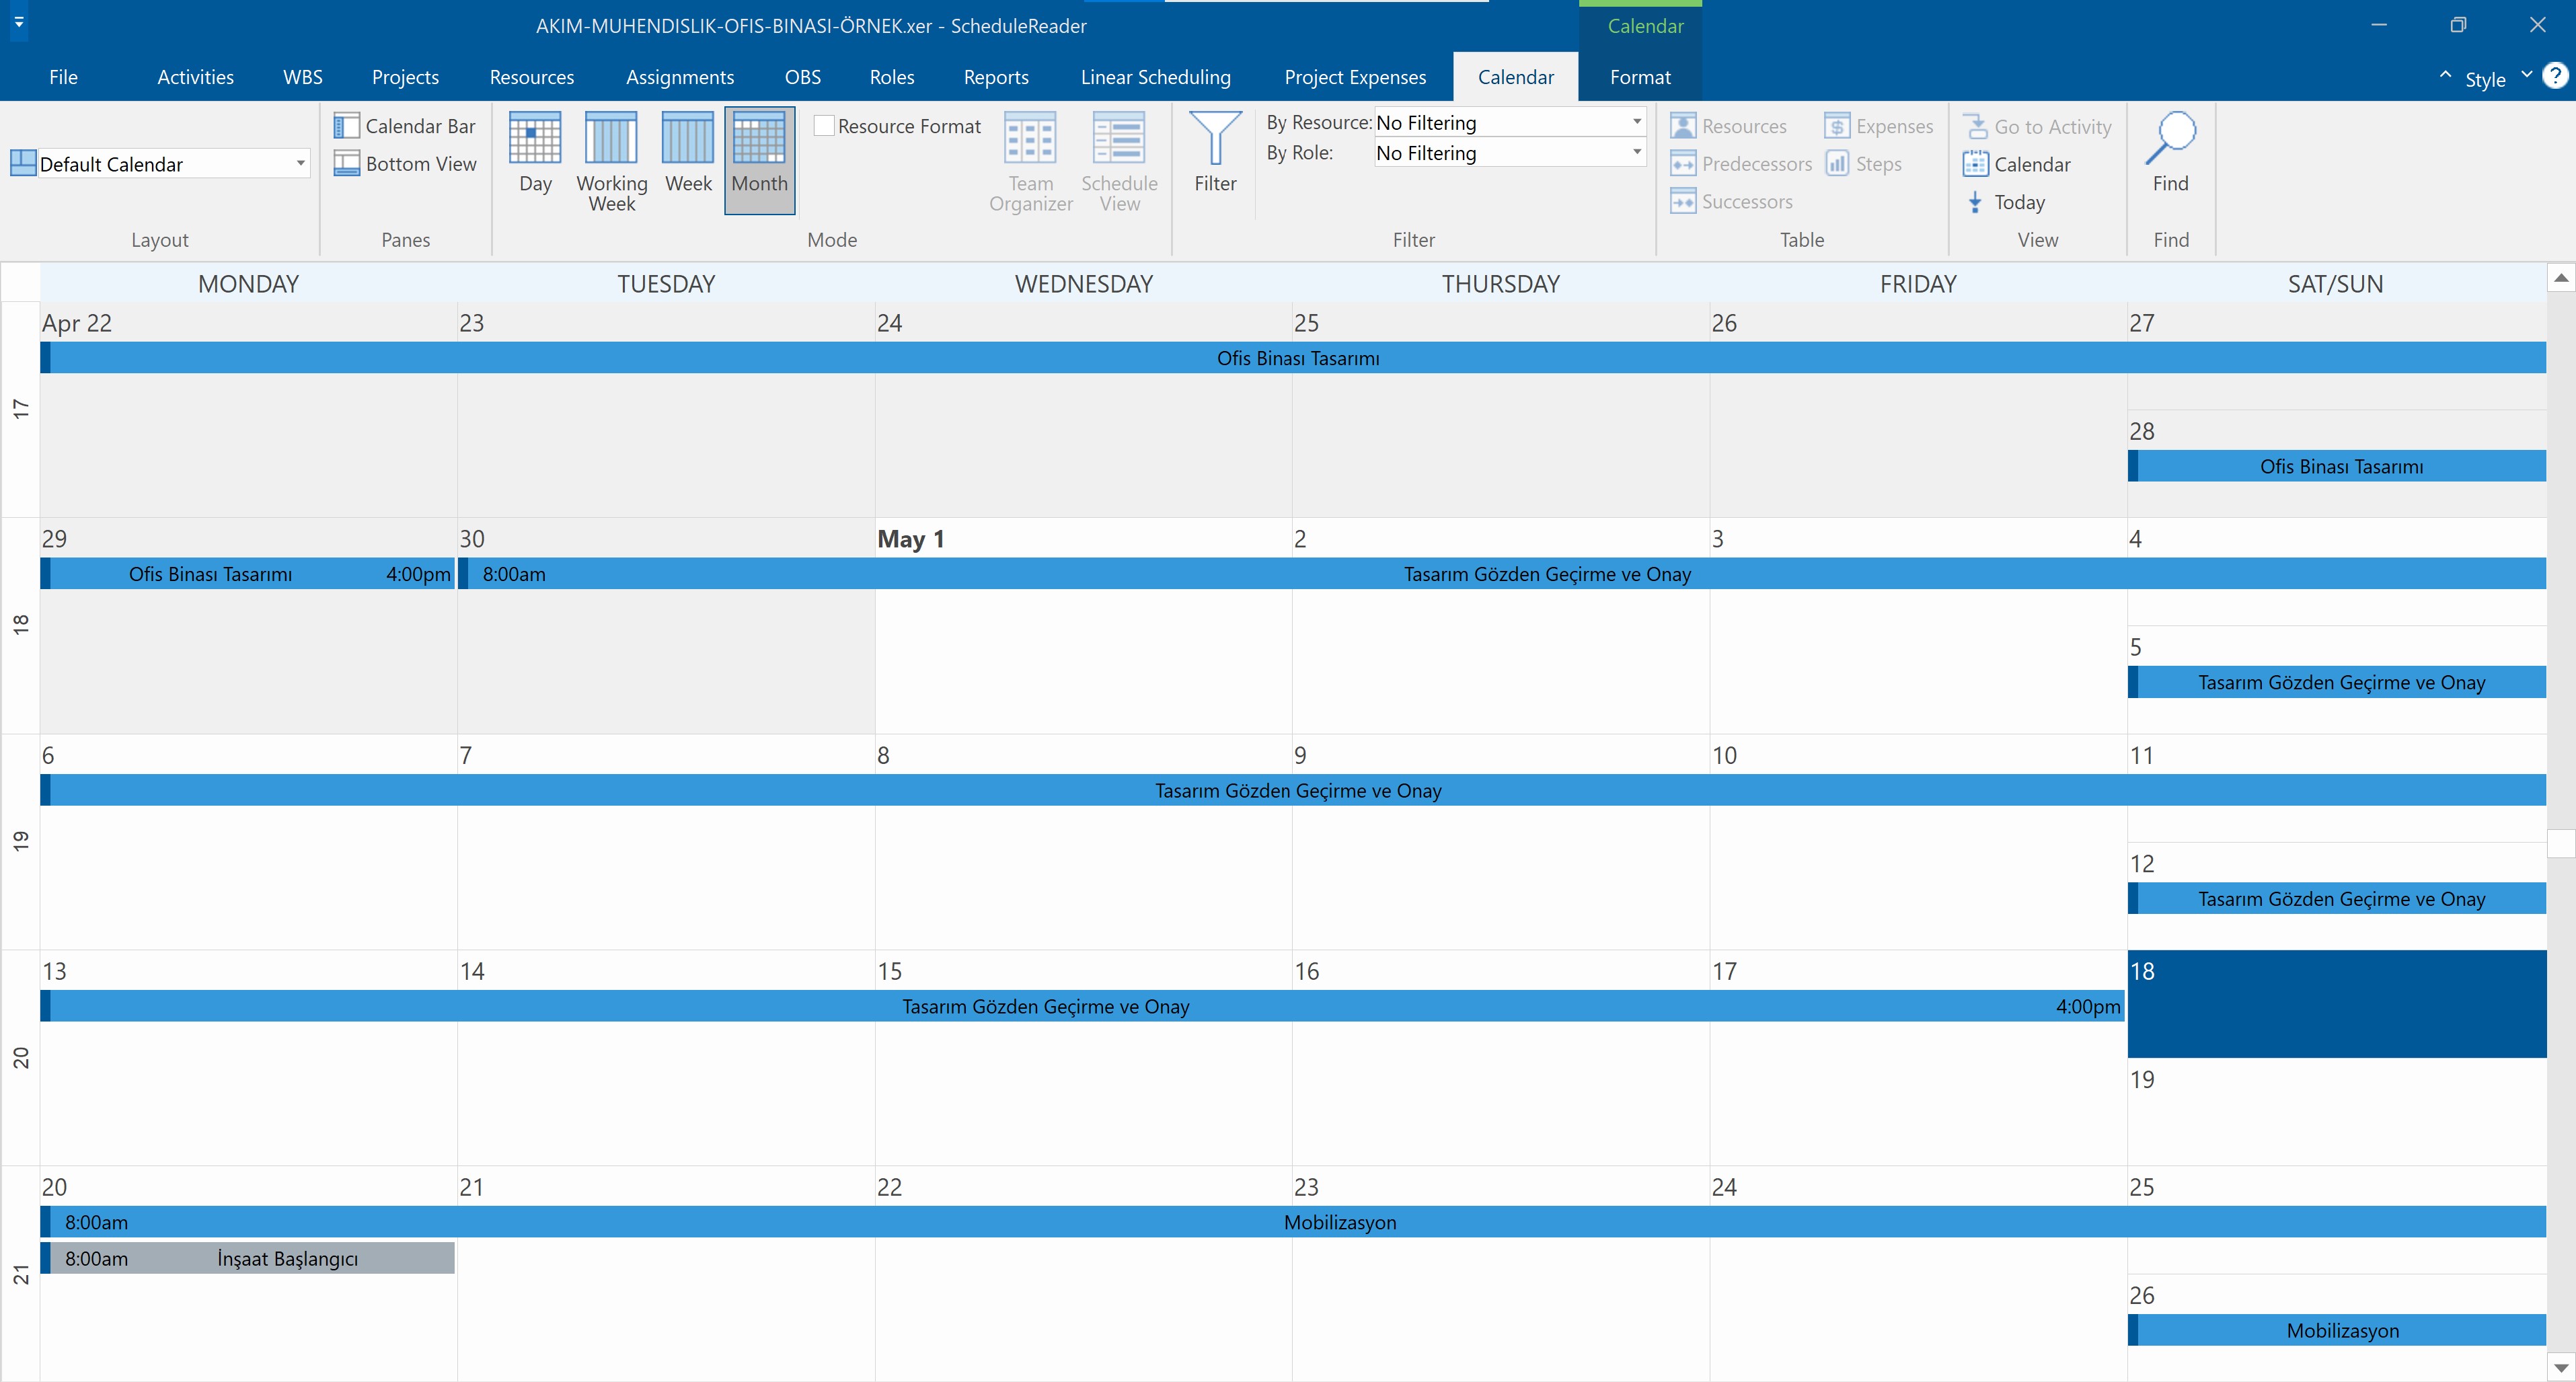Open the Find tool
This screenshot has width=2576, height=1382.
(x=2170, y=155)
